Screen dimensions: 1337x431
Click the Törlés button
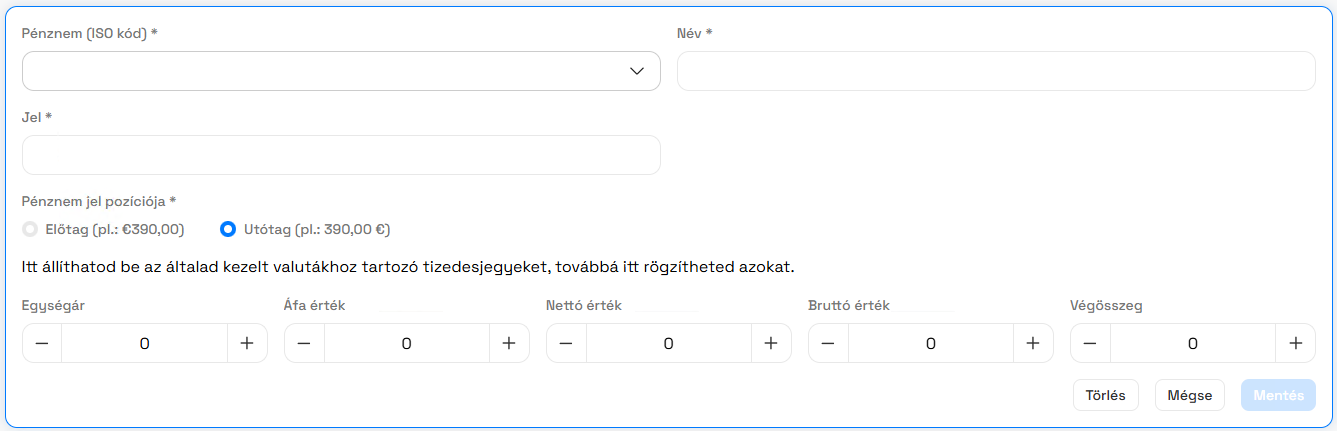click(1105, 395)
